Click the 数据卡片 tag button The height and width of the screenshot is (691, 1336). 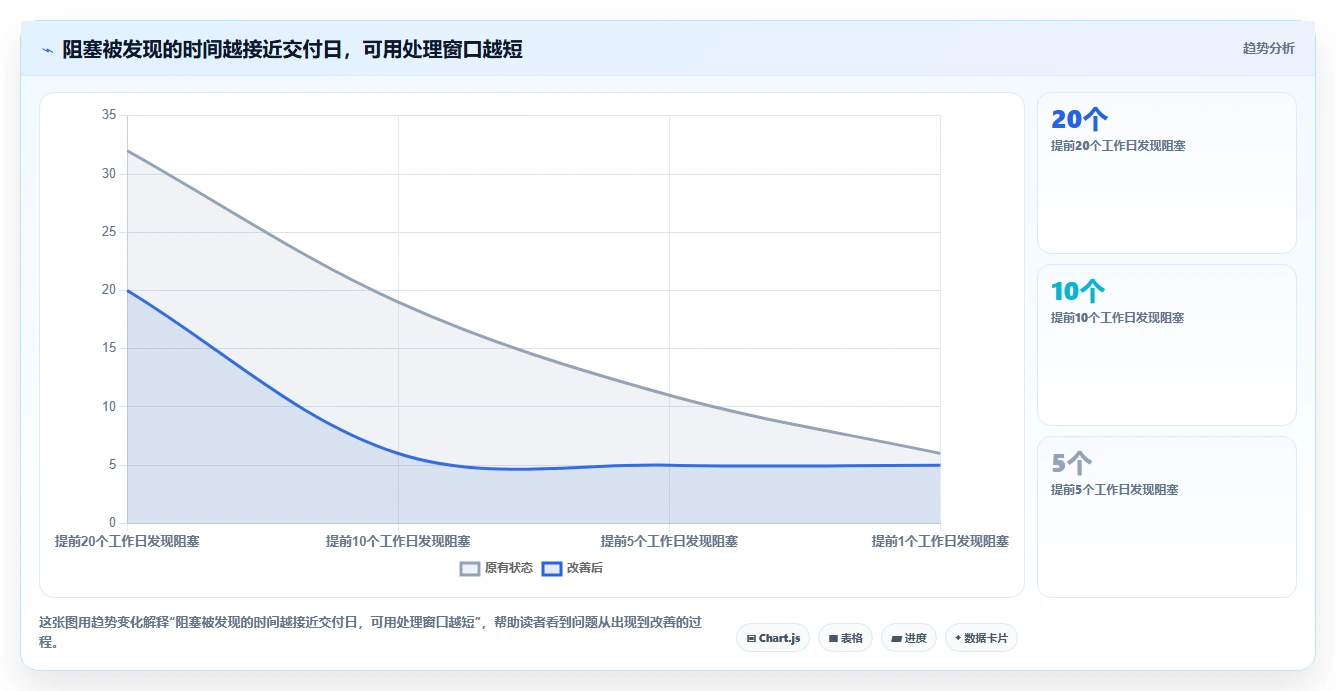[x=981, y=638]
